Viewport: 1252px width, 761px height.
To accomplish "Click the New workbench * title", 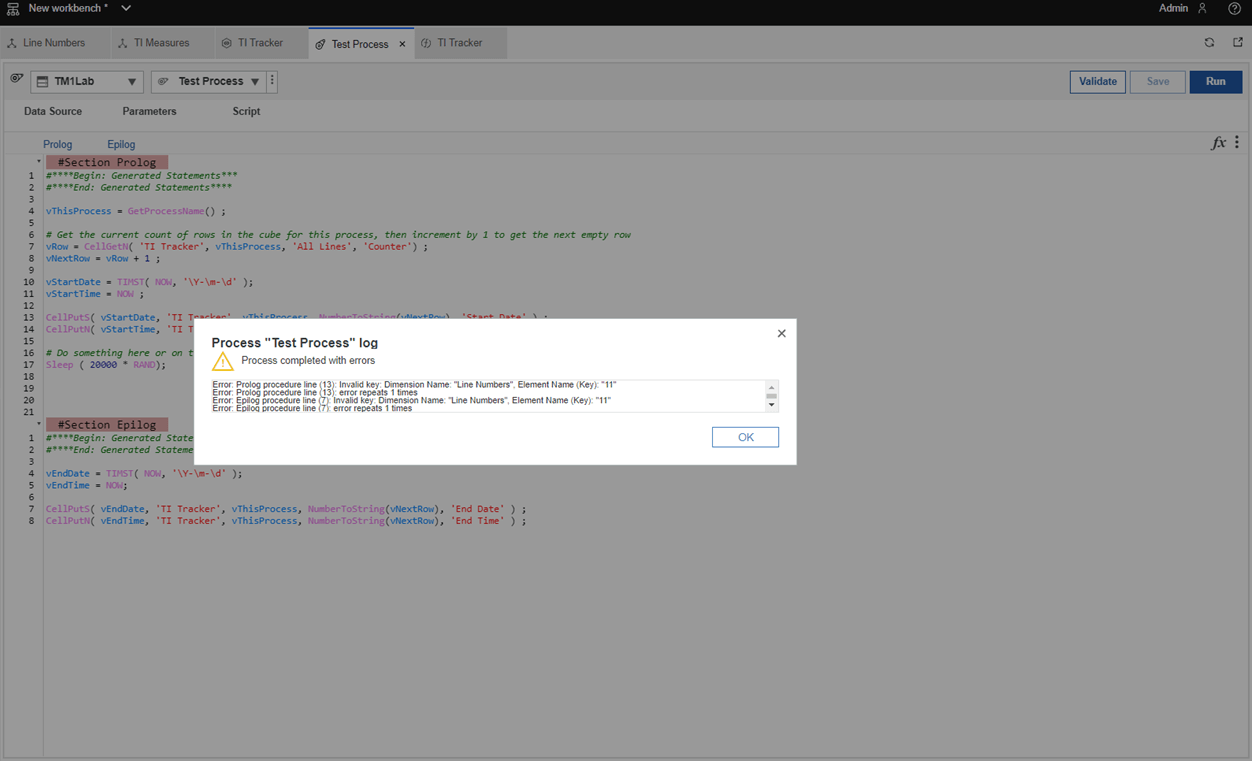I will (x=68, y=8).
